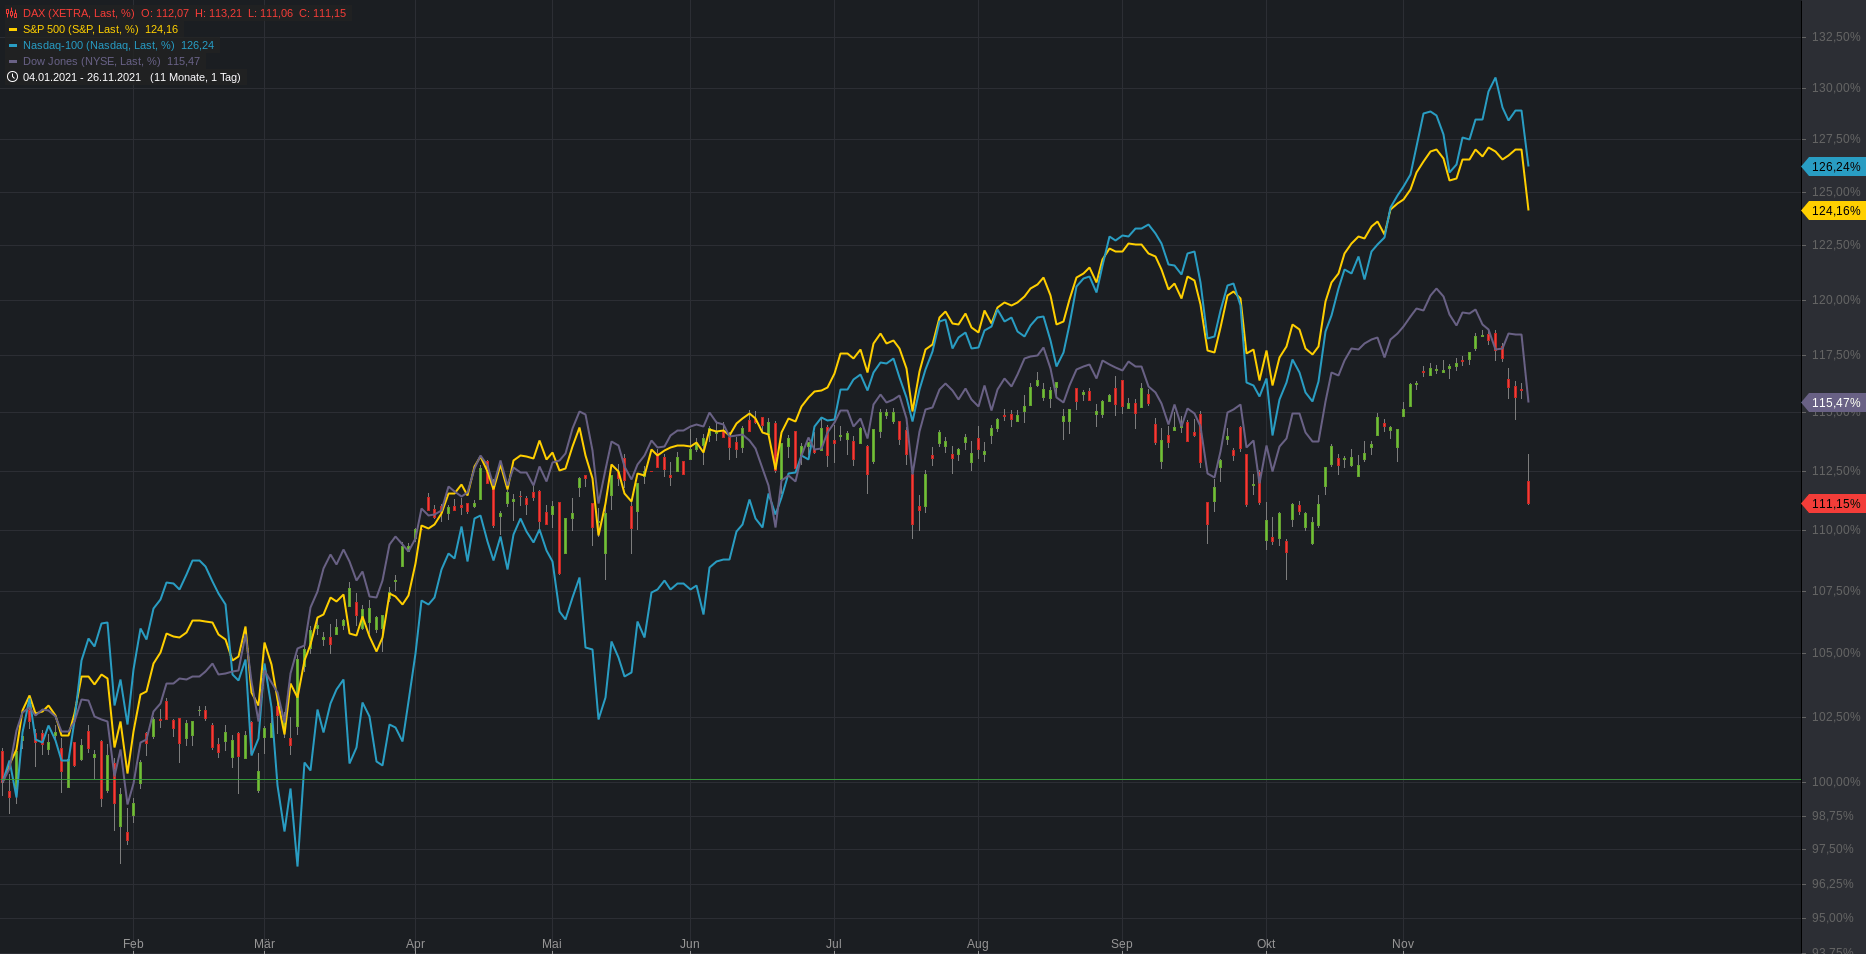Click the yellow 124,16% price axis tag
The image size is (1866, 954).
click(1833, 211)
